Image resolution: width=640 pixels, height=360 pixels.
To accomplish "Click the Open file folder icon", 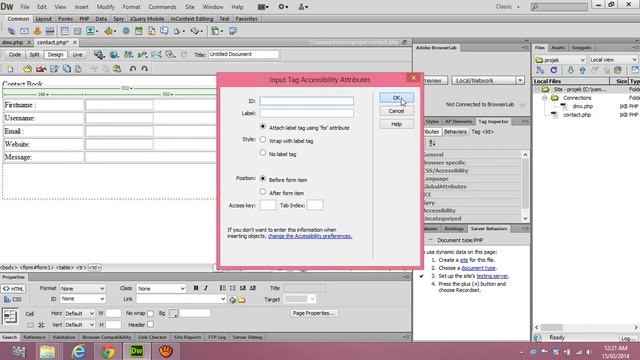I will [x=27, y=69].
